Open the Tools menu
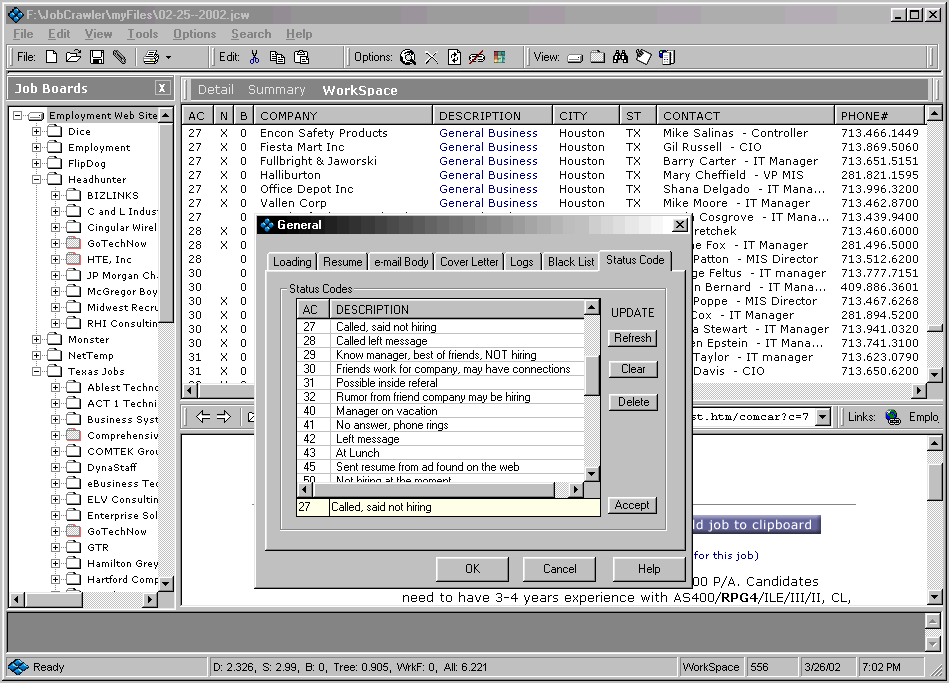The image size is (949, 683). (x=142, y=34)
